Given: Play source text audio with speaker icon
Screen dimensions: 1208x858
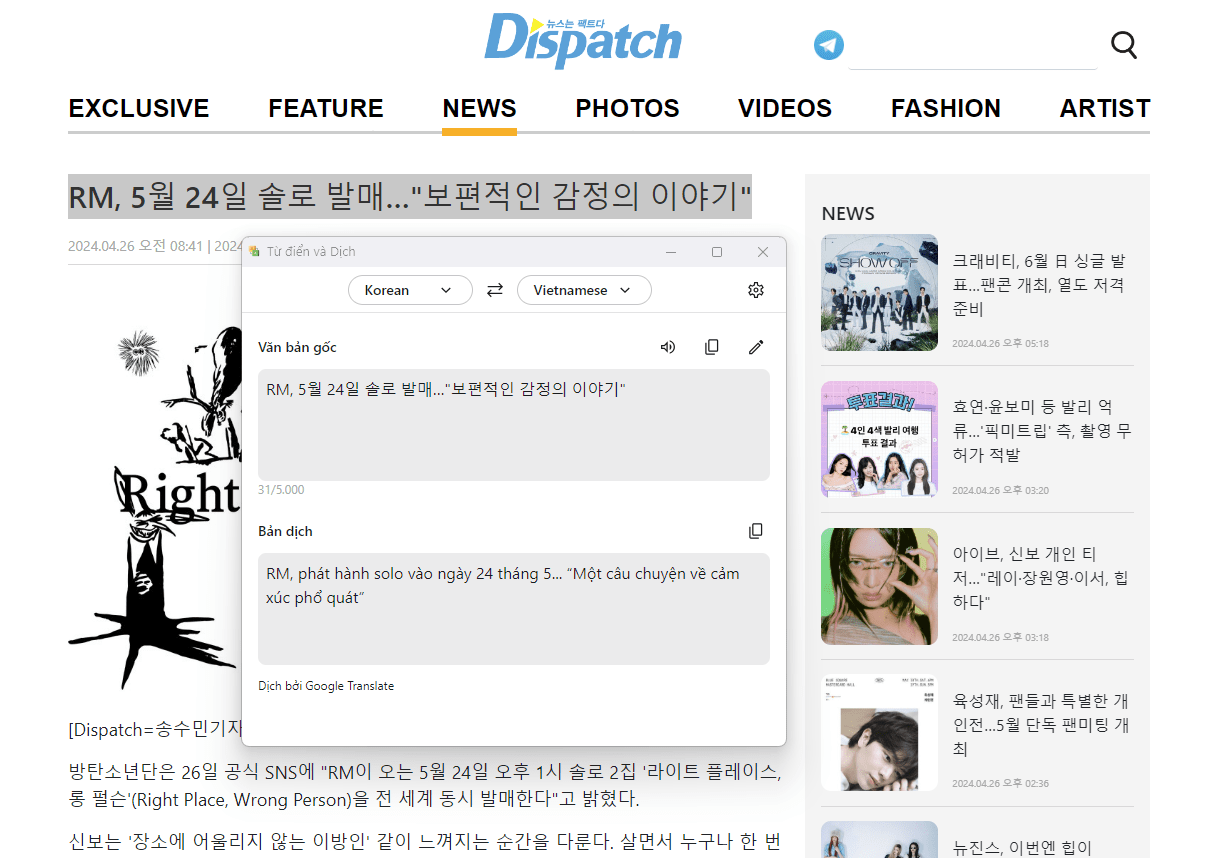Looking at the screenshot, I should (x=668, y=347).
